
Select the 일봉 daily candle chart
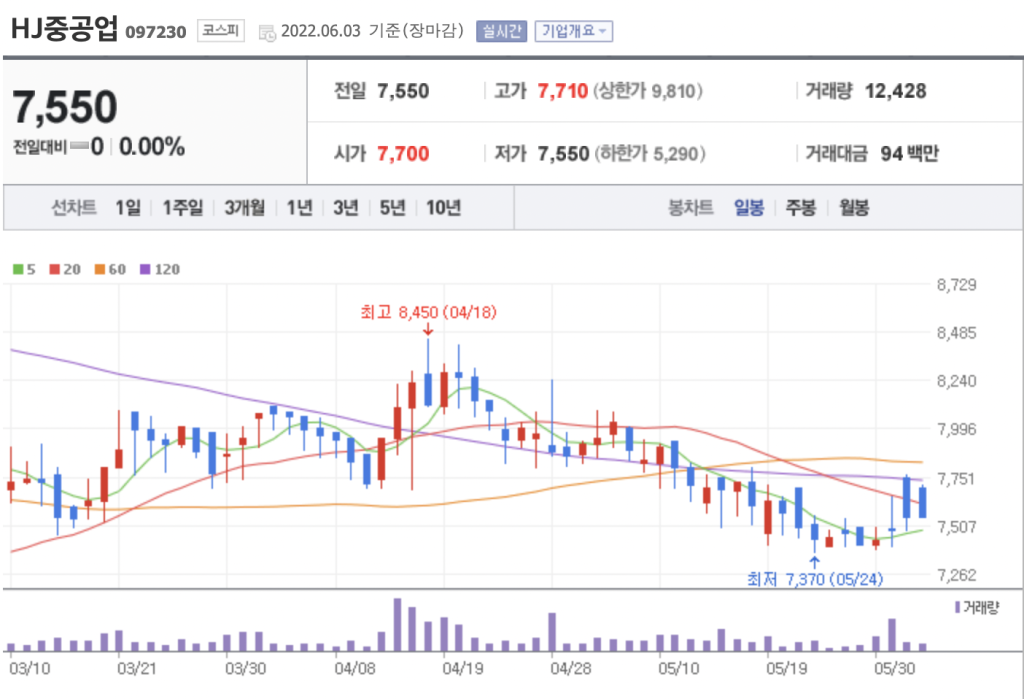click(x=749, y=208)
